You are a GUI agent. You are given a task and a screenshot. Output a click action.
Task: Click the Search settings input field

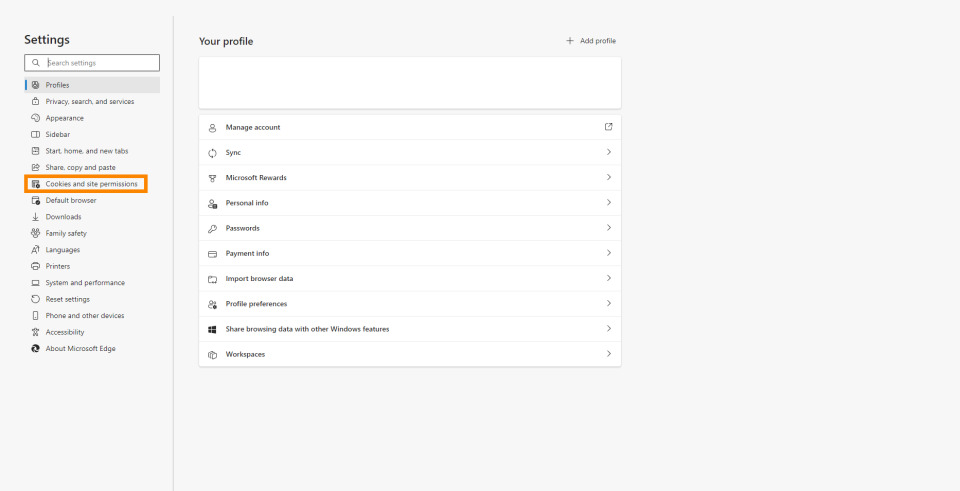(x=100, y=63)
